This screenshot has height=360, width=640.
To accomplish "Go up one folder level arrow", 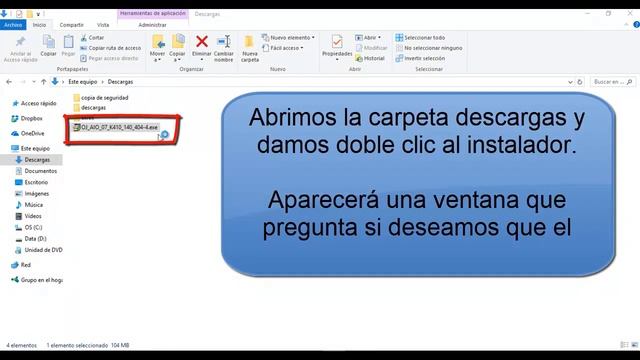I will tap(43, 82).
